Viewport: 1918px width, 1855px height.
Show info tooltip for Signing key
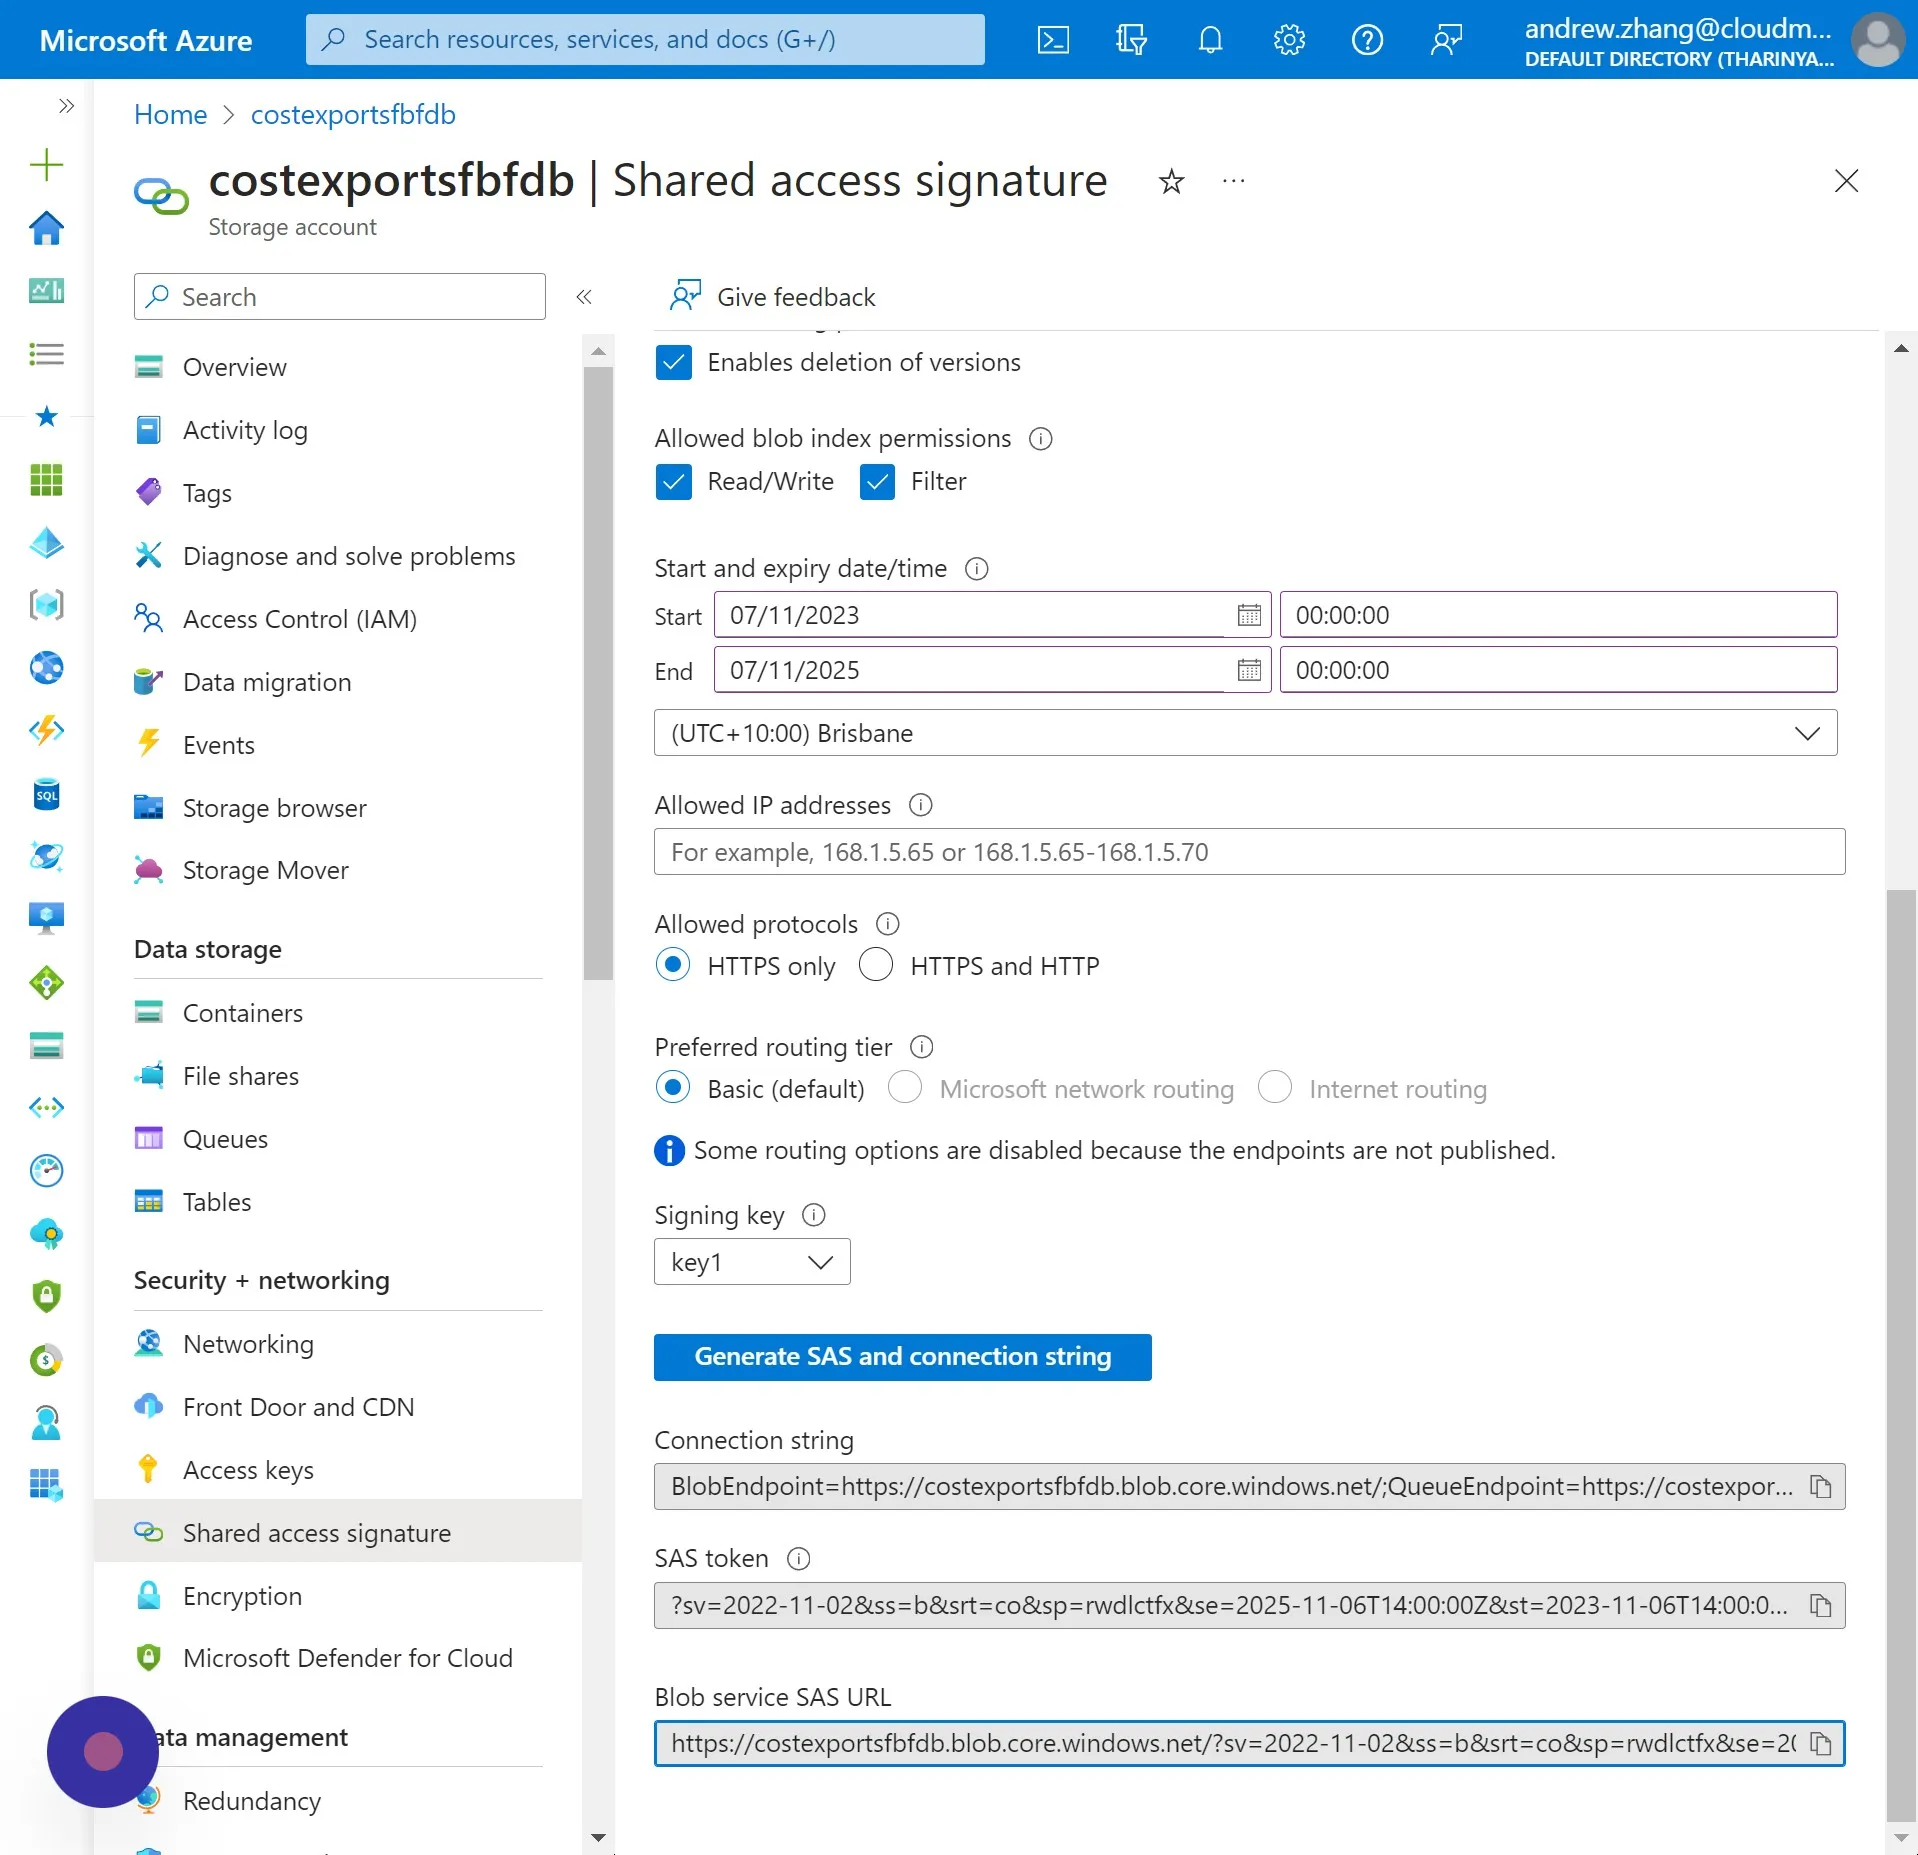[814, 1215]
